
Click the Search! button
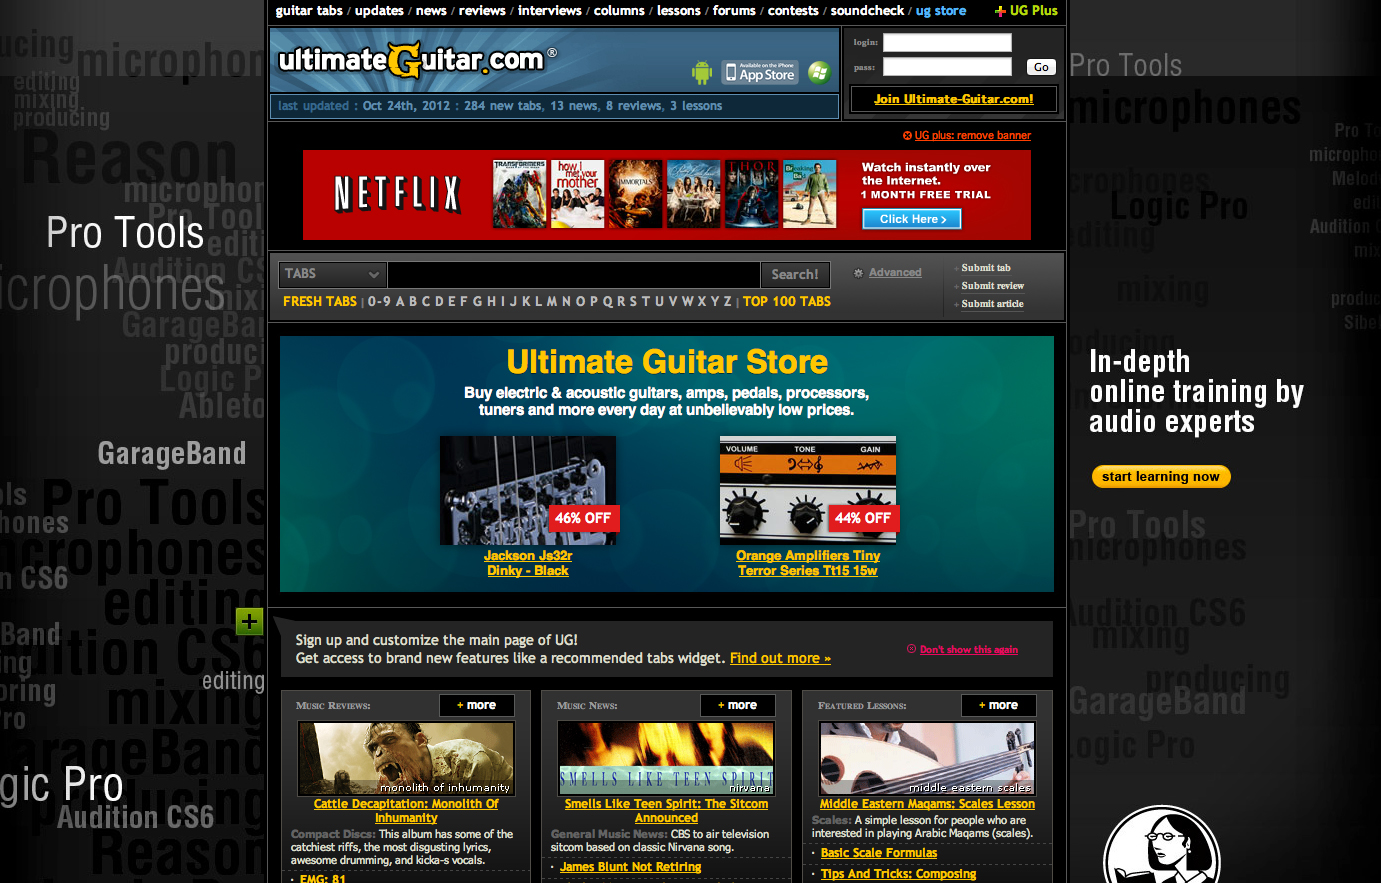point(795,274)
